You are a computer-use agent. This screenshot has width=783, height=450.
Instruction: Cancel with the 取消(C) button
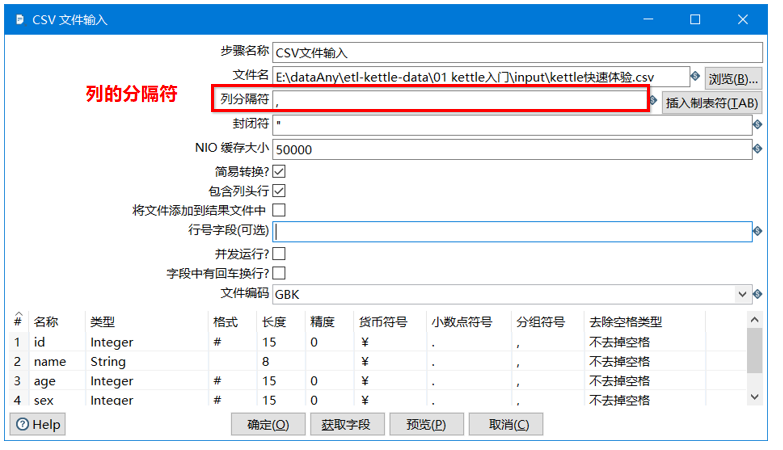coord(505,425)
